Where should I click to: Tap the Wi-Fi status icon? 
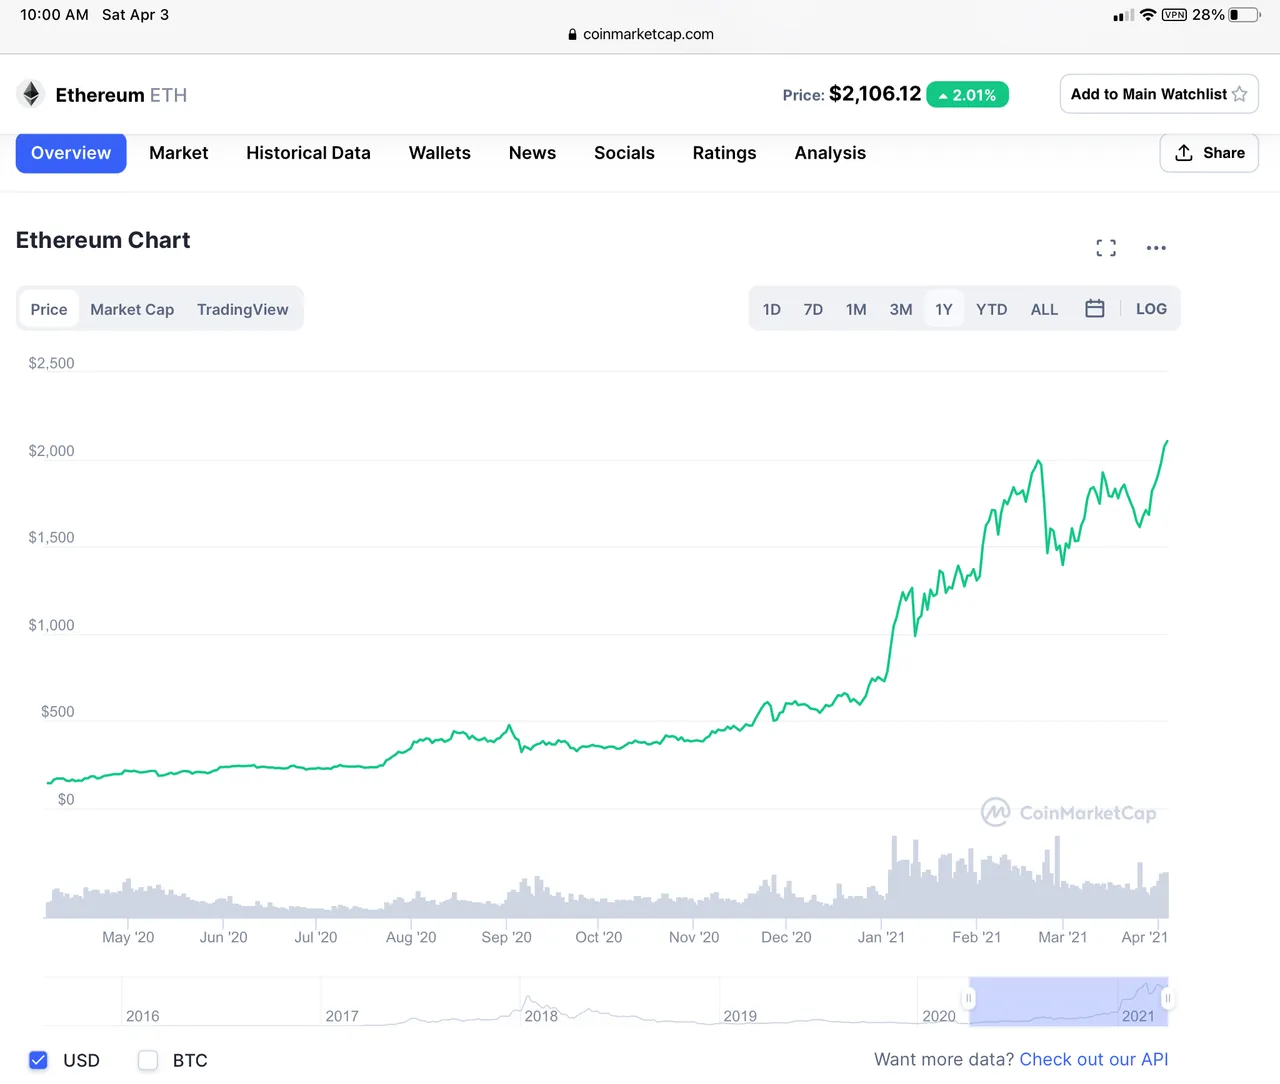1148,15
